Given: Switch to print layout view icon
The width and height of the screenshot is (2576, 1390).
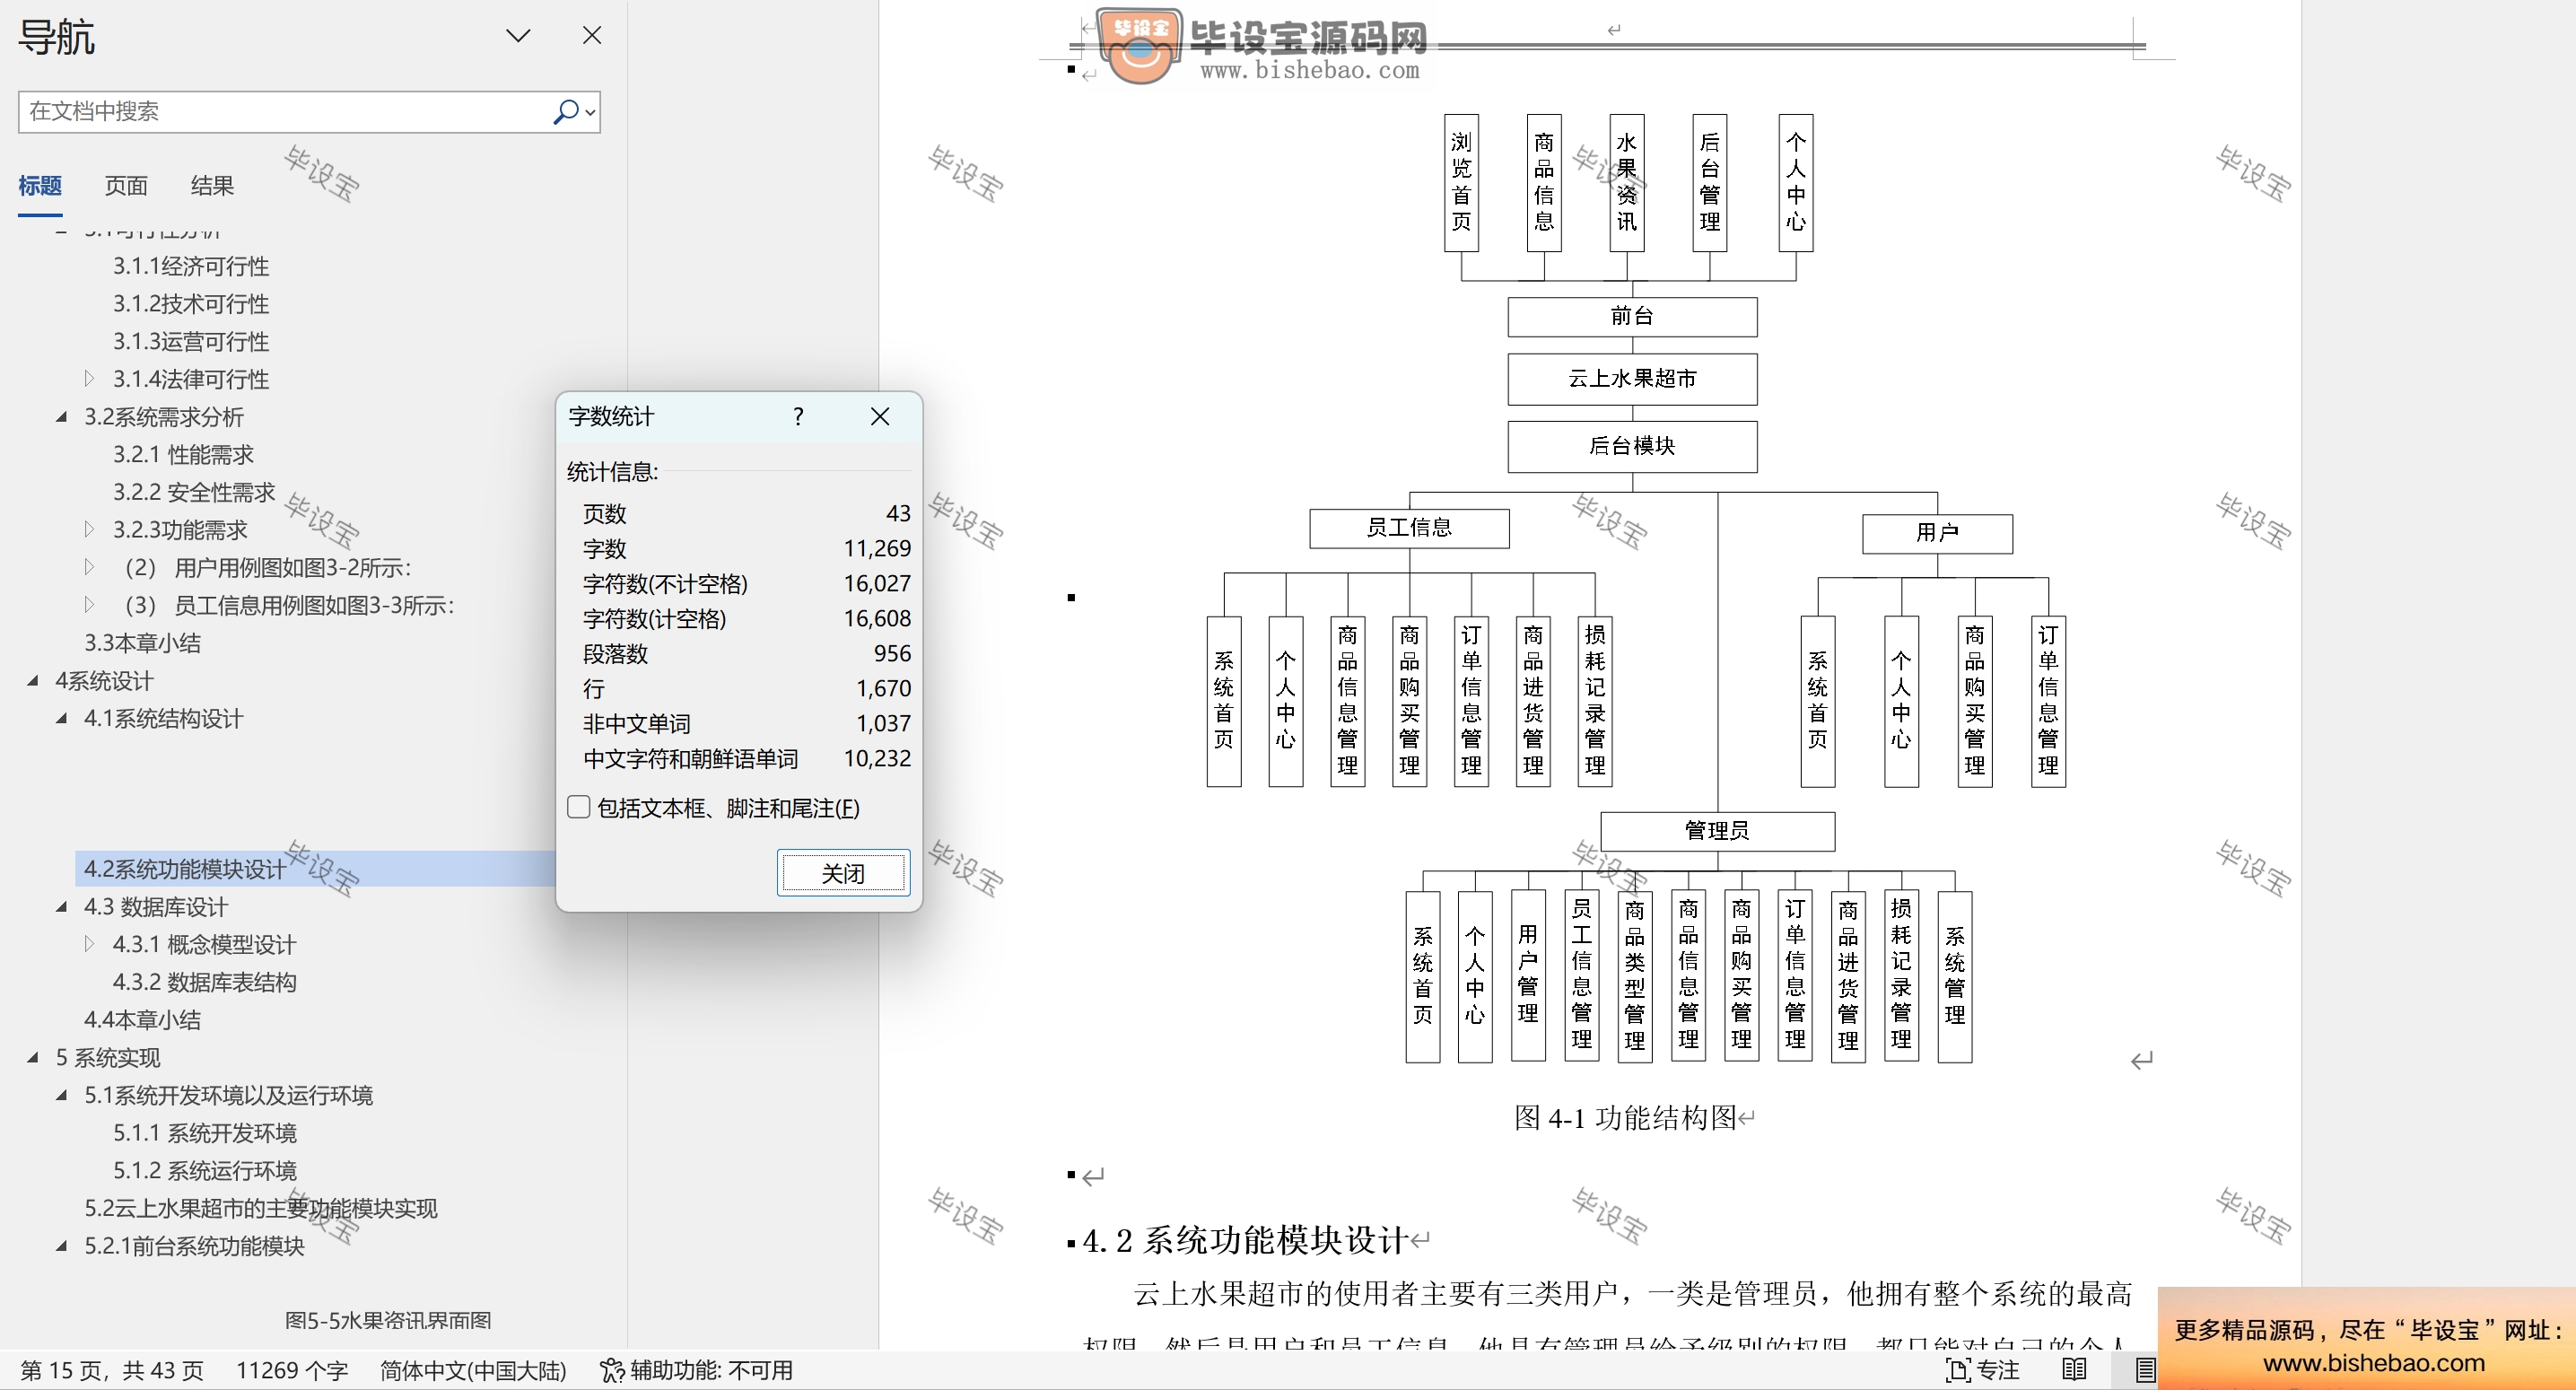Looking at the screenshot, I should point(2144,1370).
